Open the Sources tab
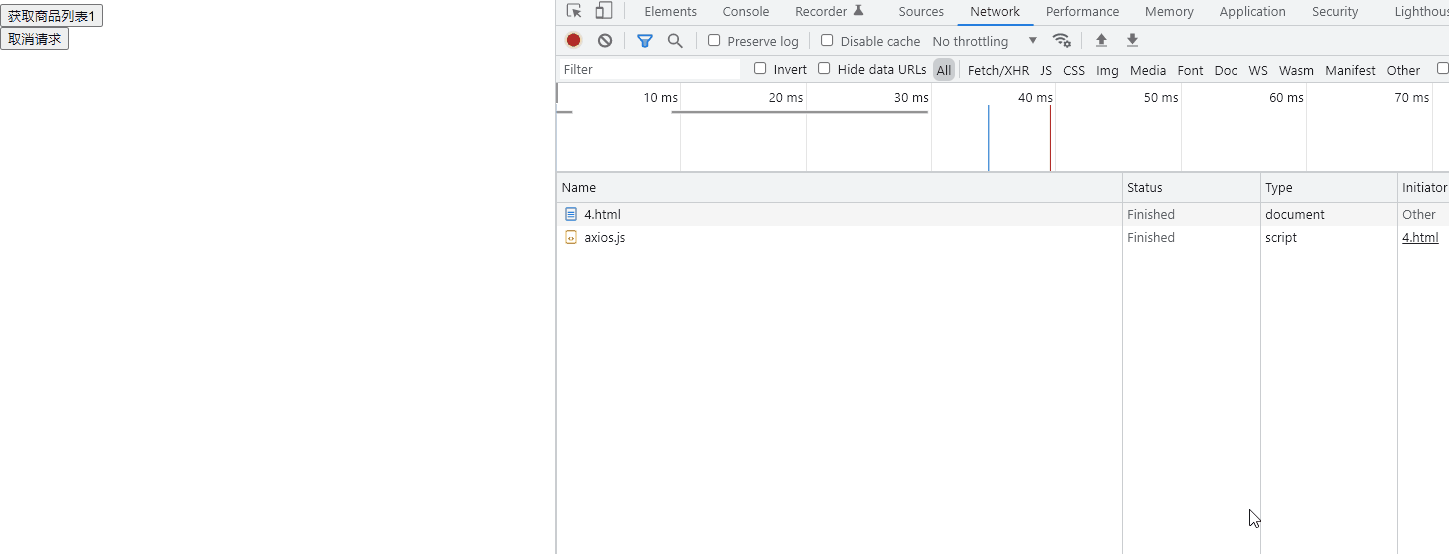Viewport: 1449px width, 554px height. pyautogui.click(x=921, y=12)
